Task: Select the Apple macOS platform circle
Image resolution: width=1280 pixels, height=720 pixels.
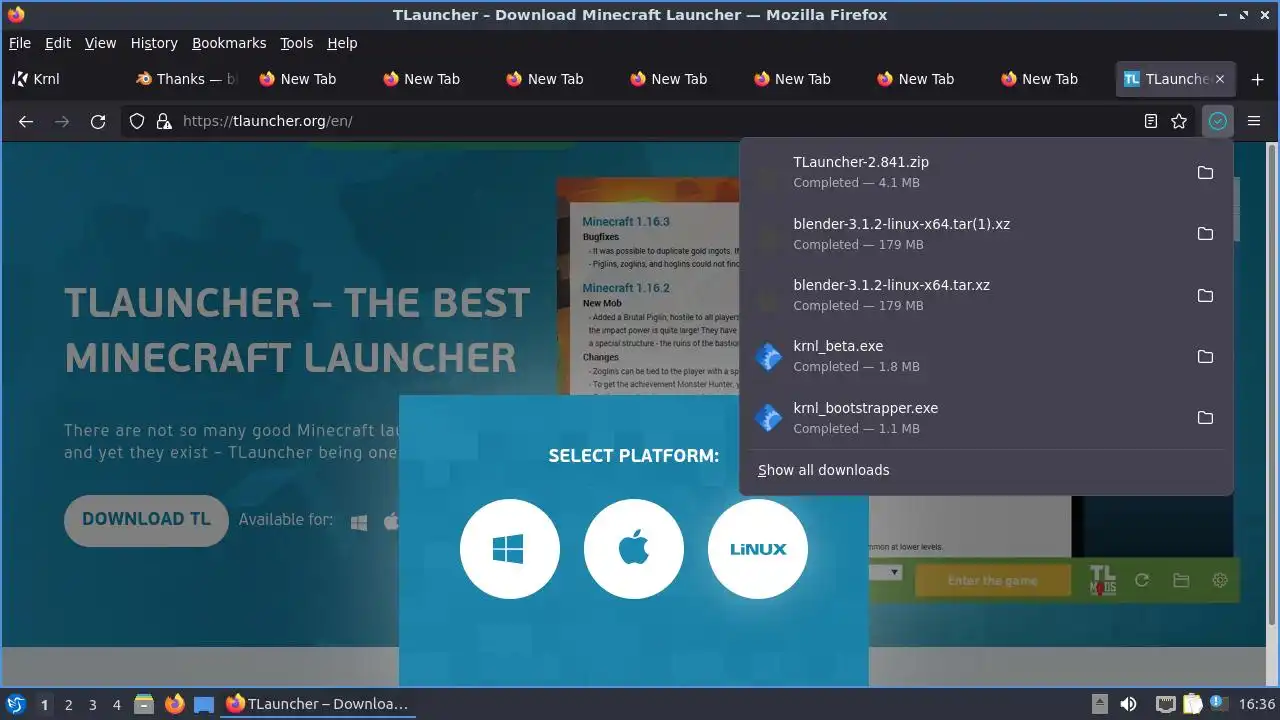Action: [x=634, y=549]
